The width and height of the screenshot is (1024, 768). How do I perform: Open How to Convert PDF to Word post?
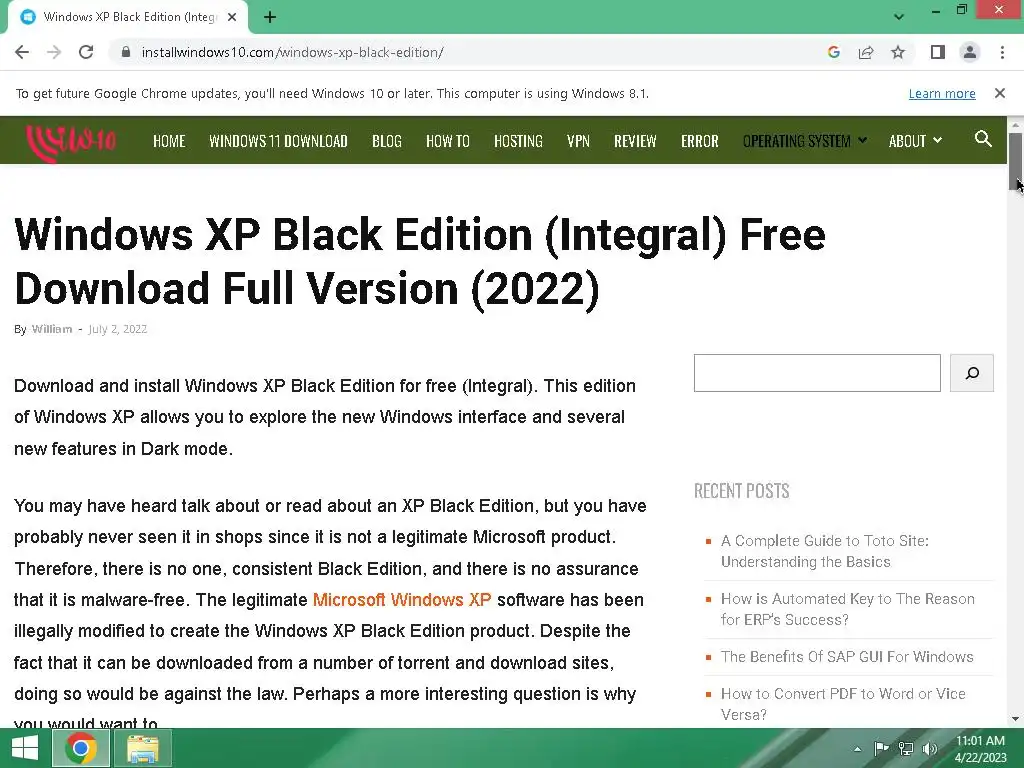pos(843,704)
